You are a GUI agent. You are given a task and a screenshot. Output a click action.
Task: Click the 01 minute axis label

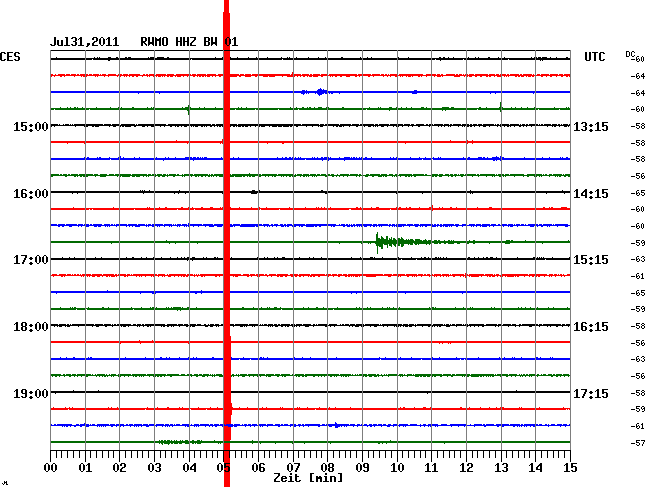coord(85,468)
